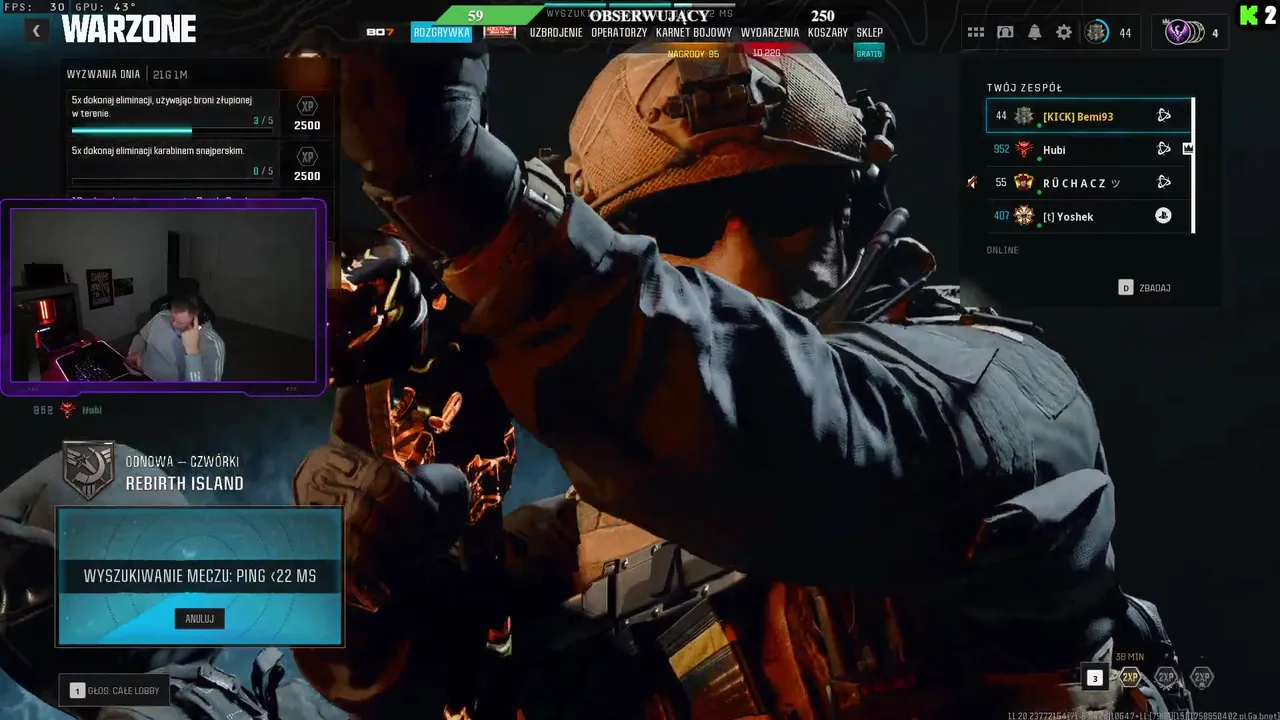Click the 'Wyzwania dnia' header
Viewport: 1280px width, 720px height.
click(103, 74)
